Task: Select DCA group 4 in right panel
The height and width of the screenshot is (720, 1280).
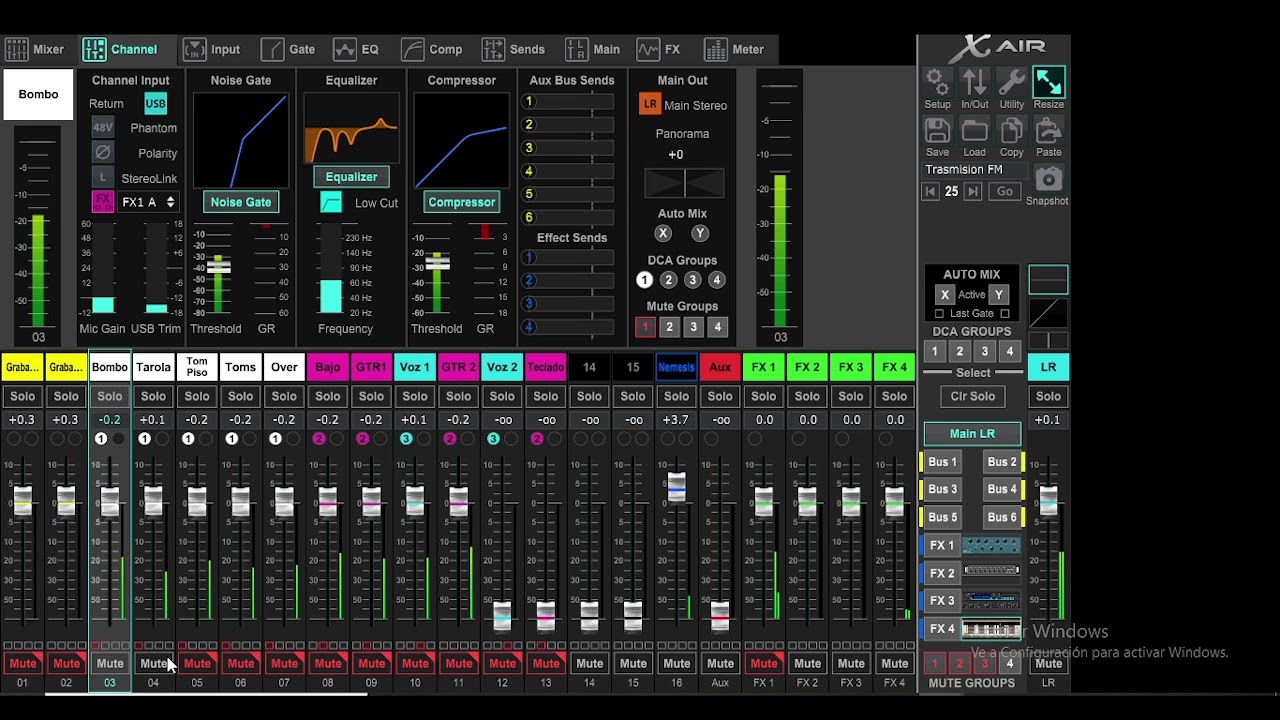Action: [1009, 351]
